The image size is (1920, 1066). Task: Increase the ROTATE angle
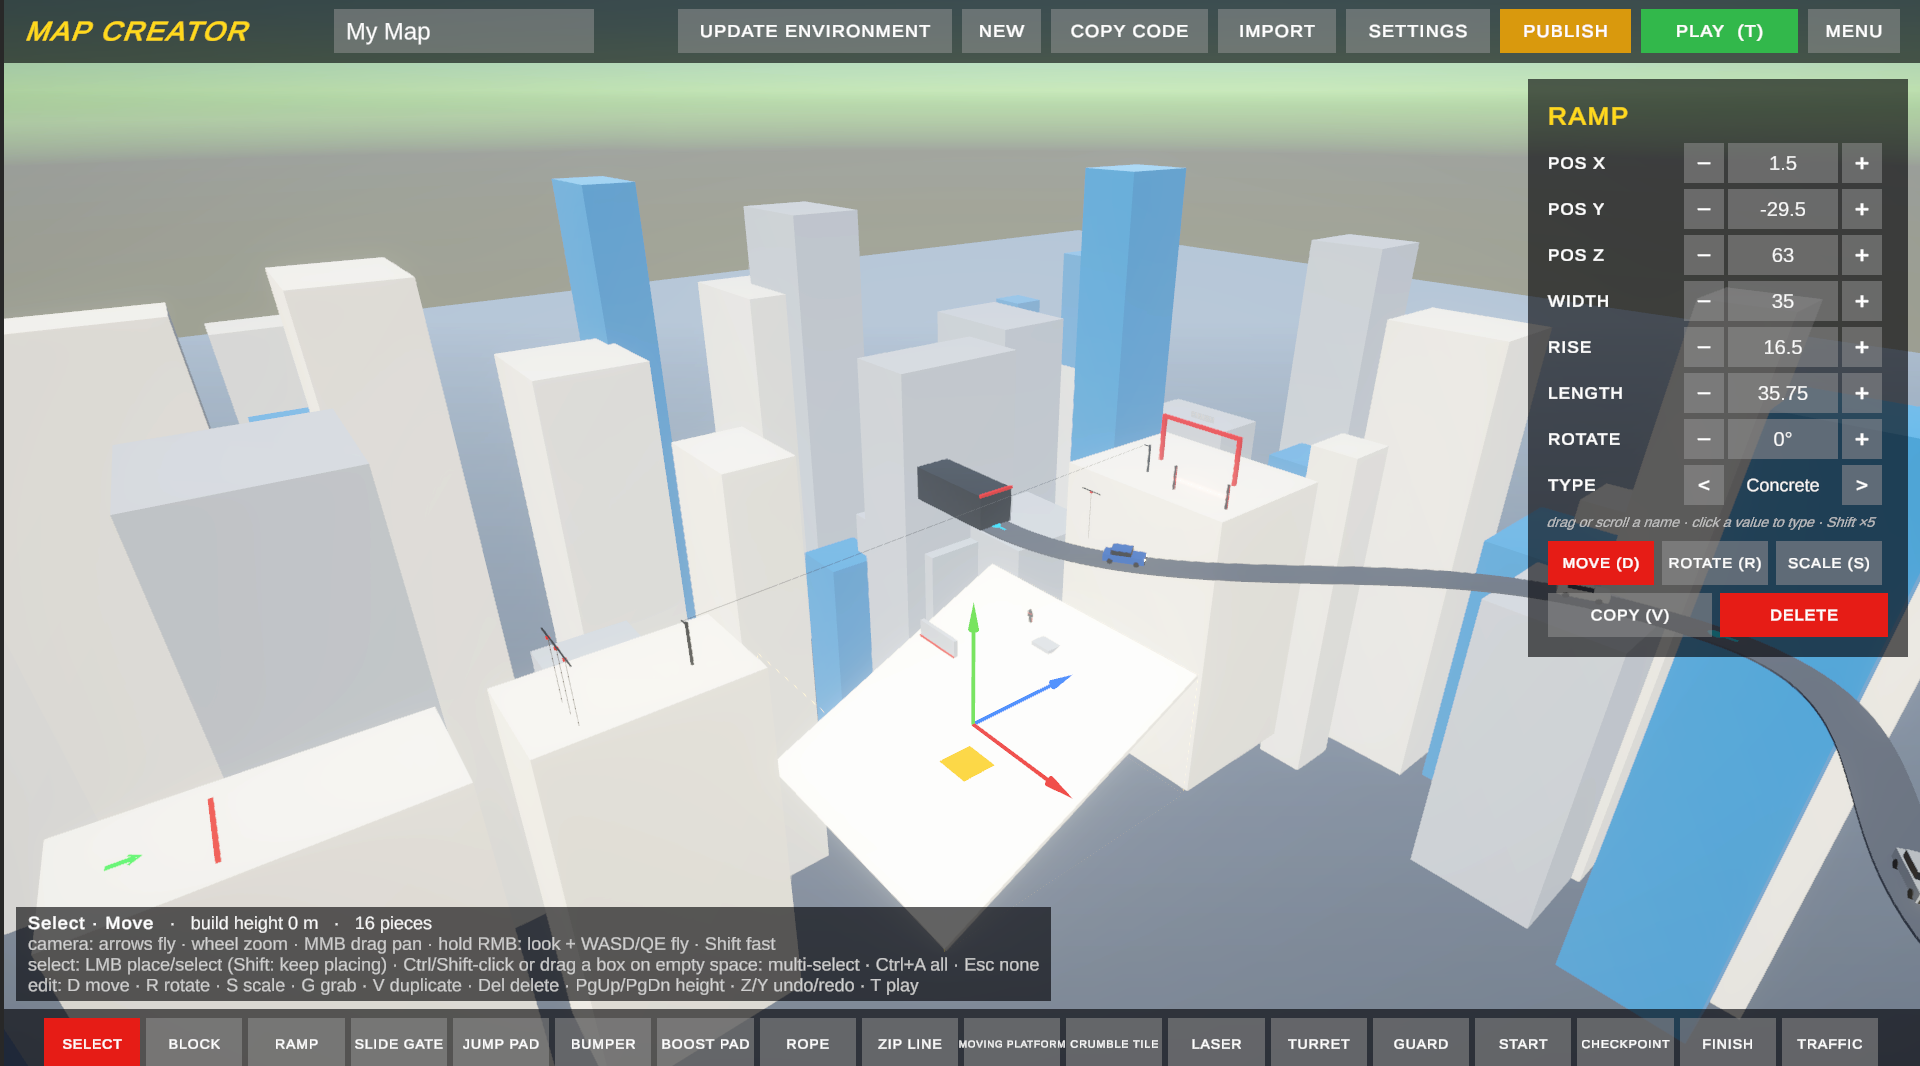pos(1861,439)
